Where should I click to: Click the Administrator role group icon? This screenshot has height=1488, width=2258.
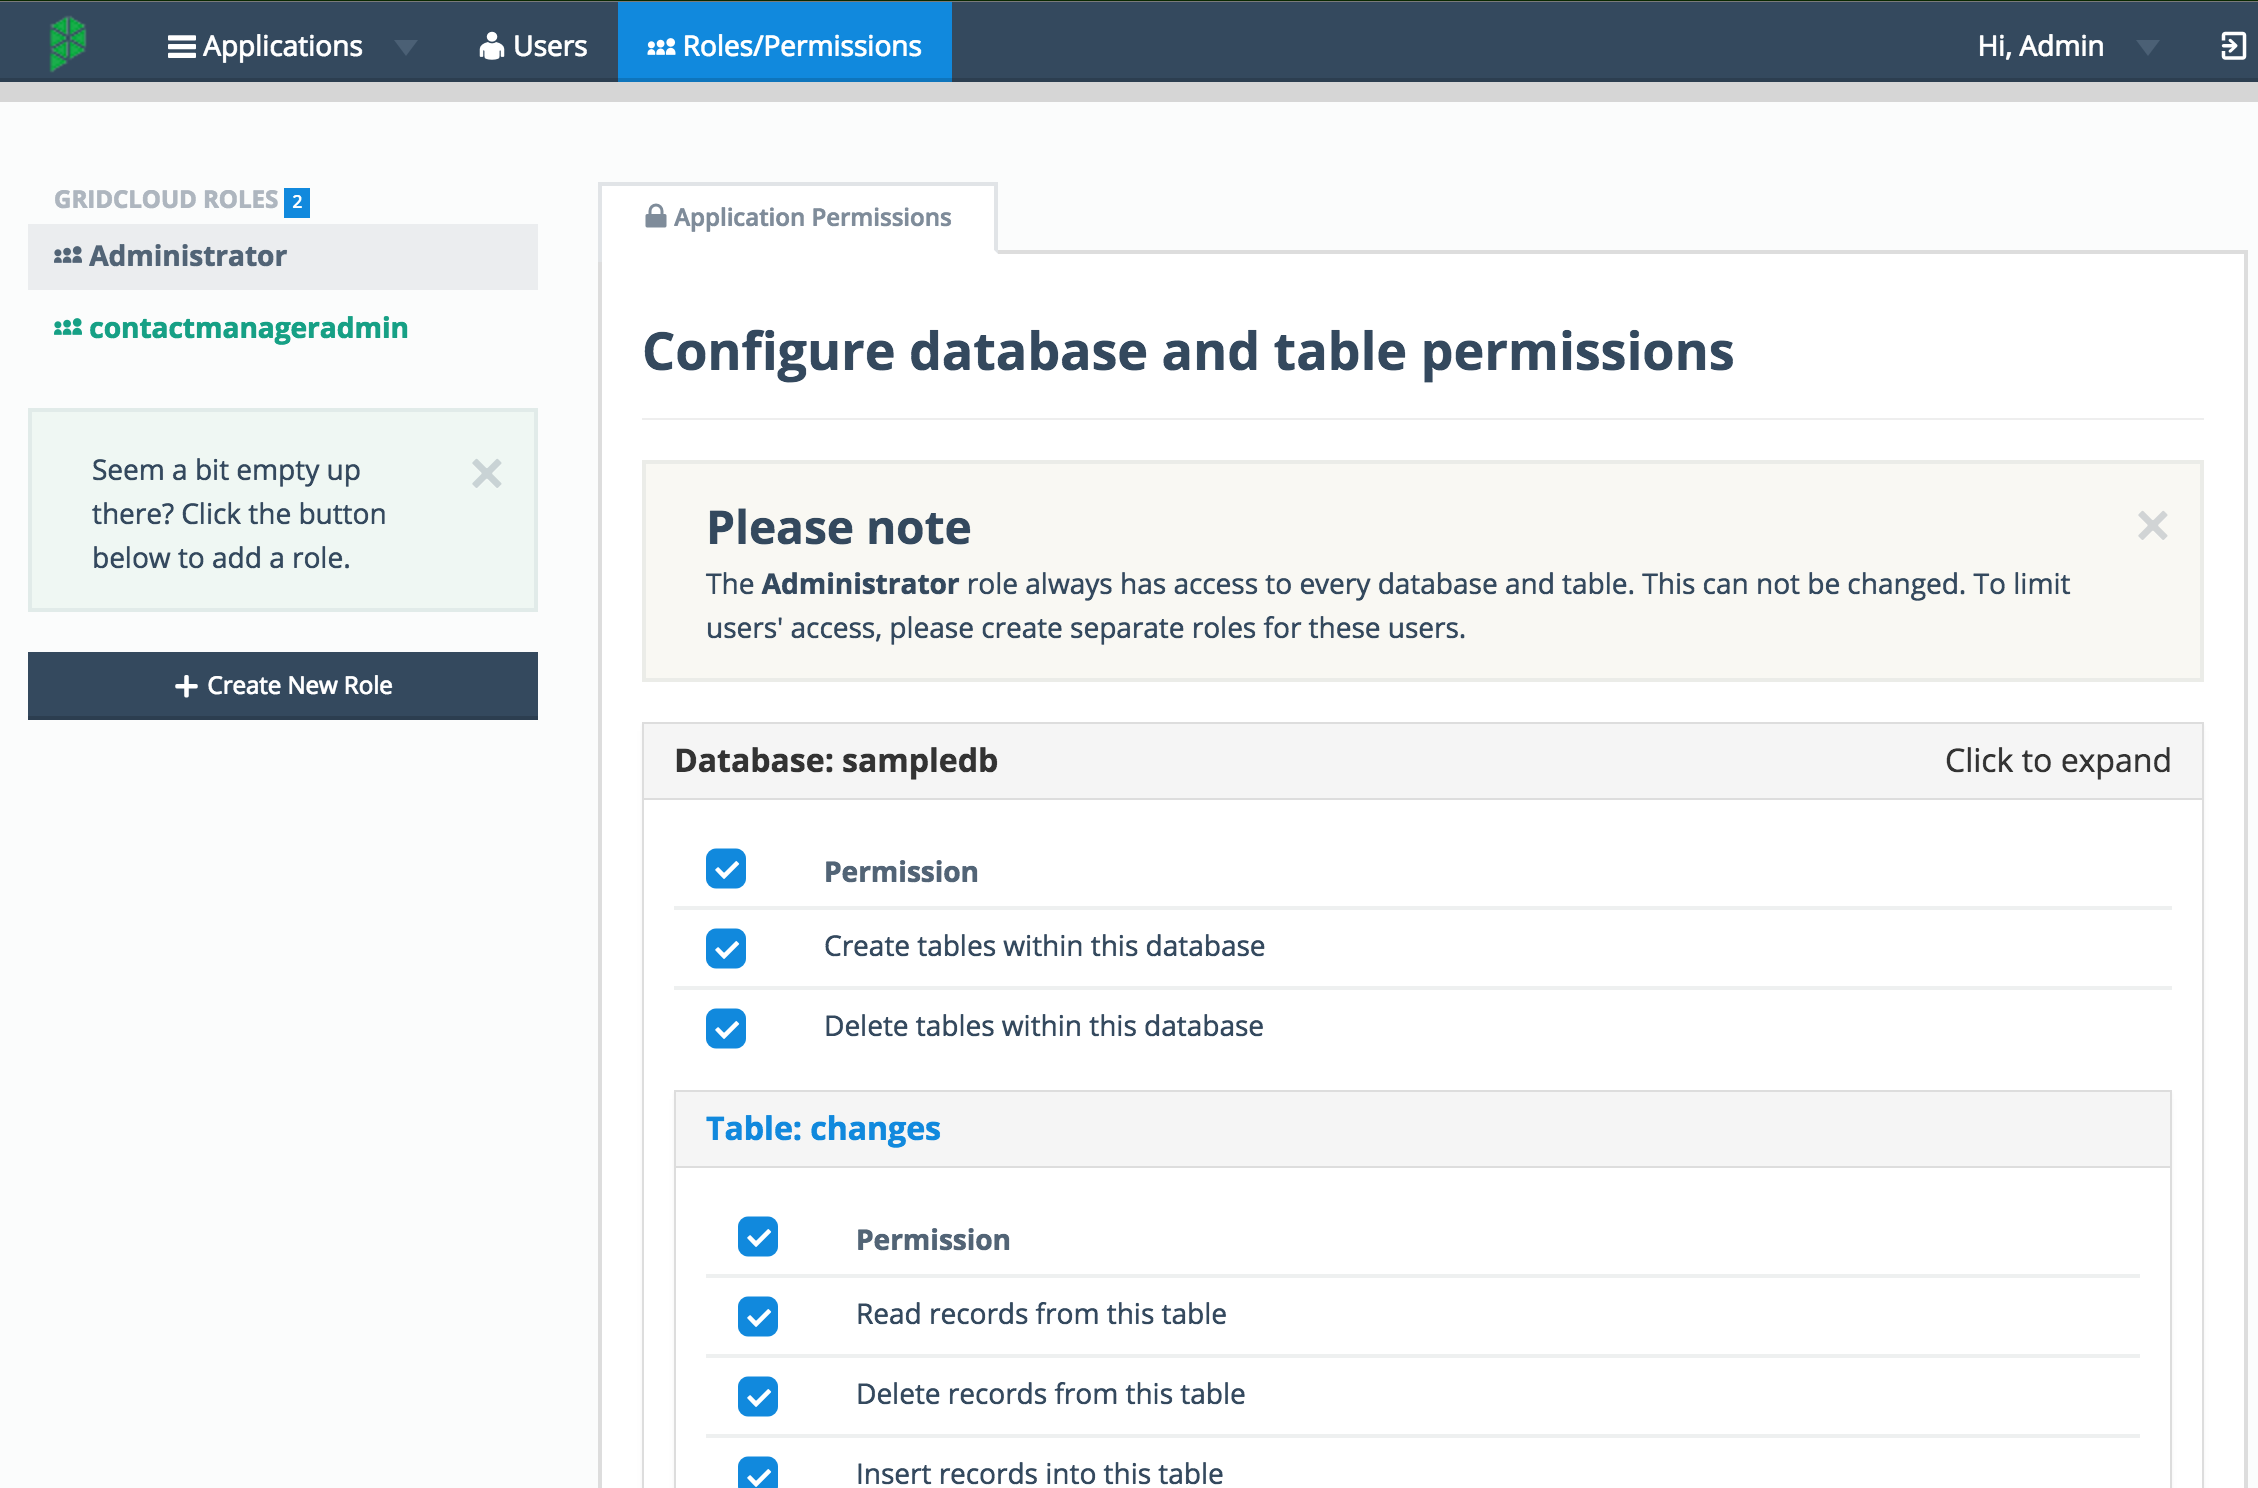tap(68, 256)
